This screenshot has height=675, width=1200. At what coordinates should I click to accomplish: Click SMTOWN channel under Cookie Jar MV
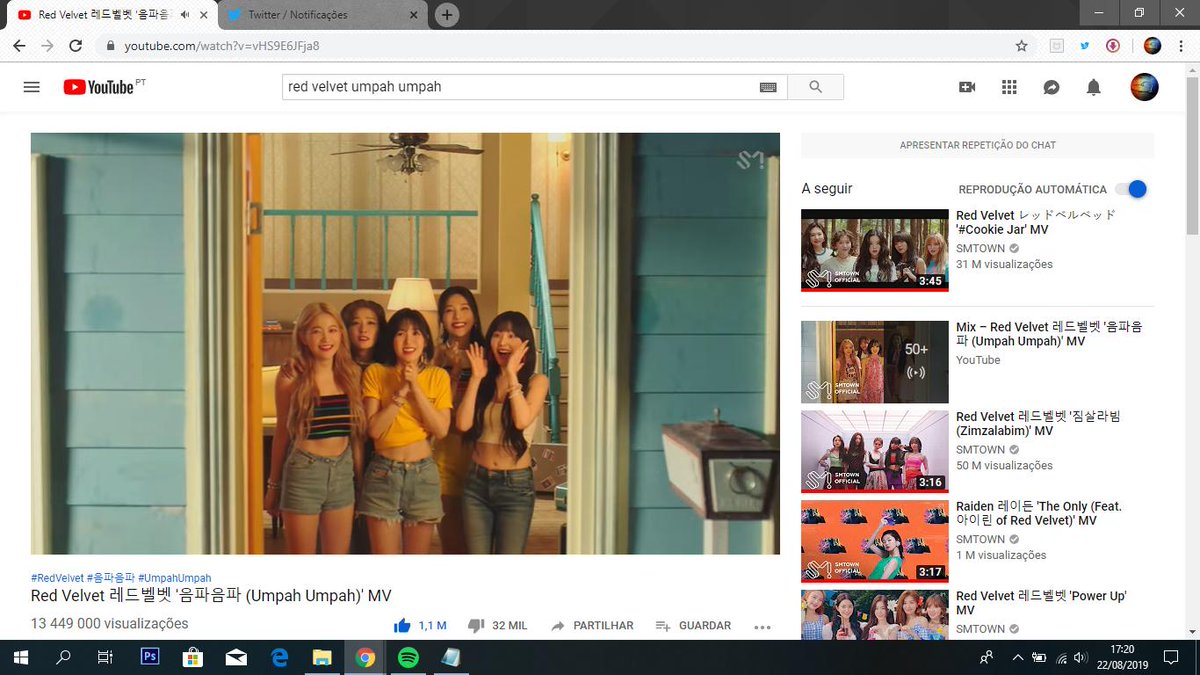pos(980,248)
